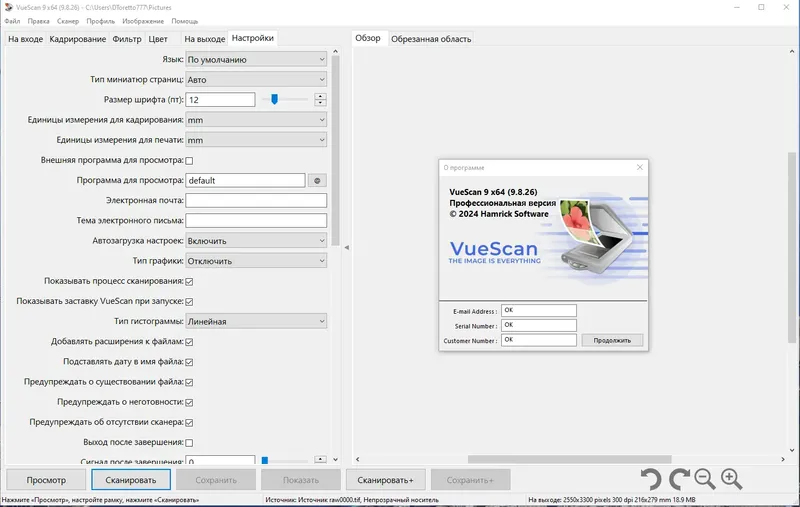Open the «Язык» dropdown
Image resolution: width=800 pixels, height=507 pixels.
point(256,59)
